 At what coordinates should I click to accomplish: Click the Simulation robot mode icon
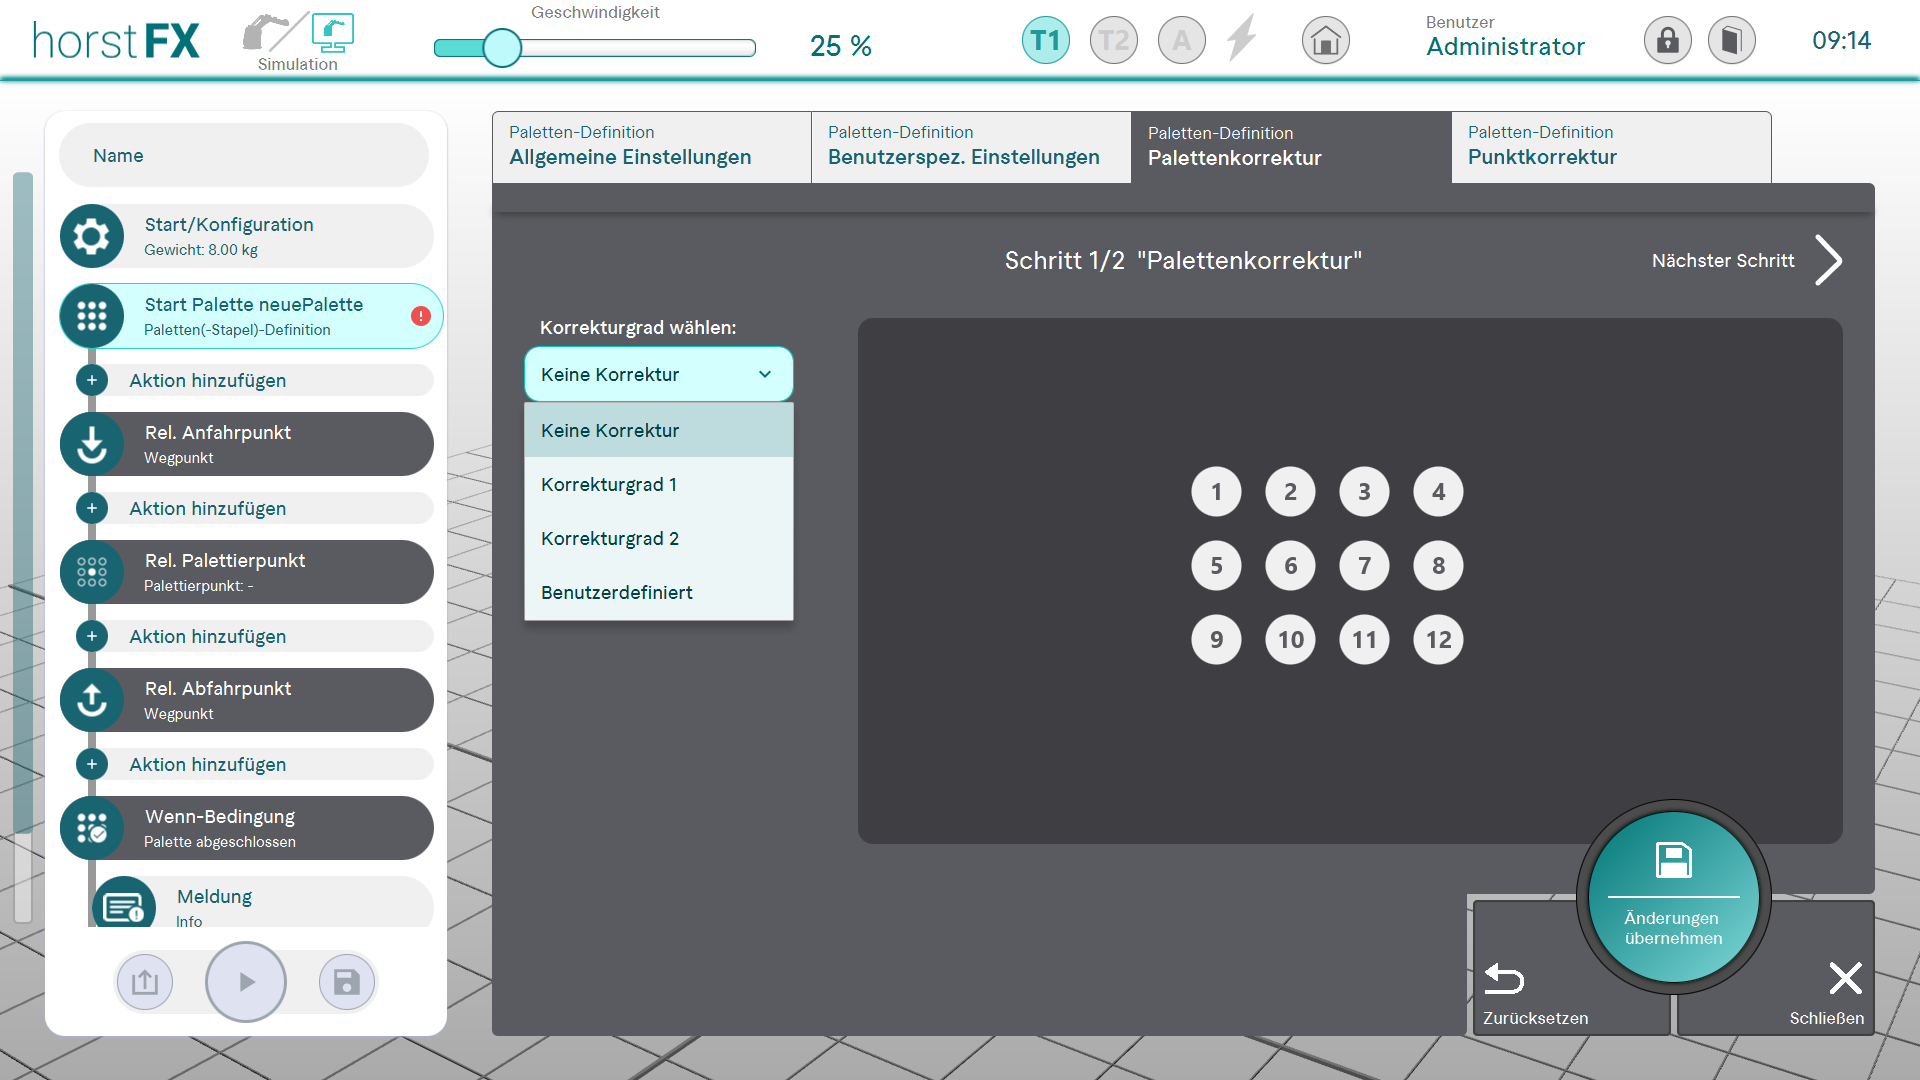tap(331, 33)
